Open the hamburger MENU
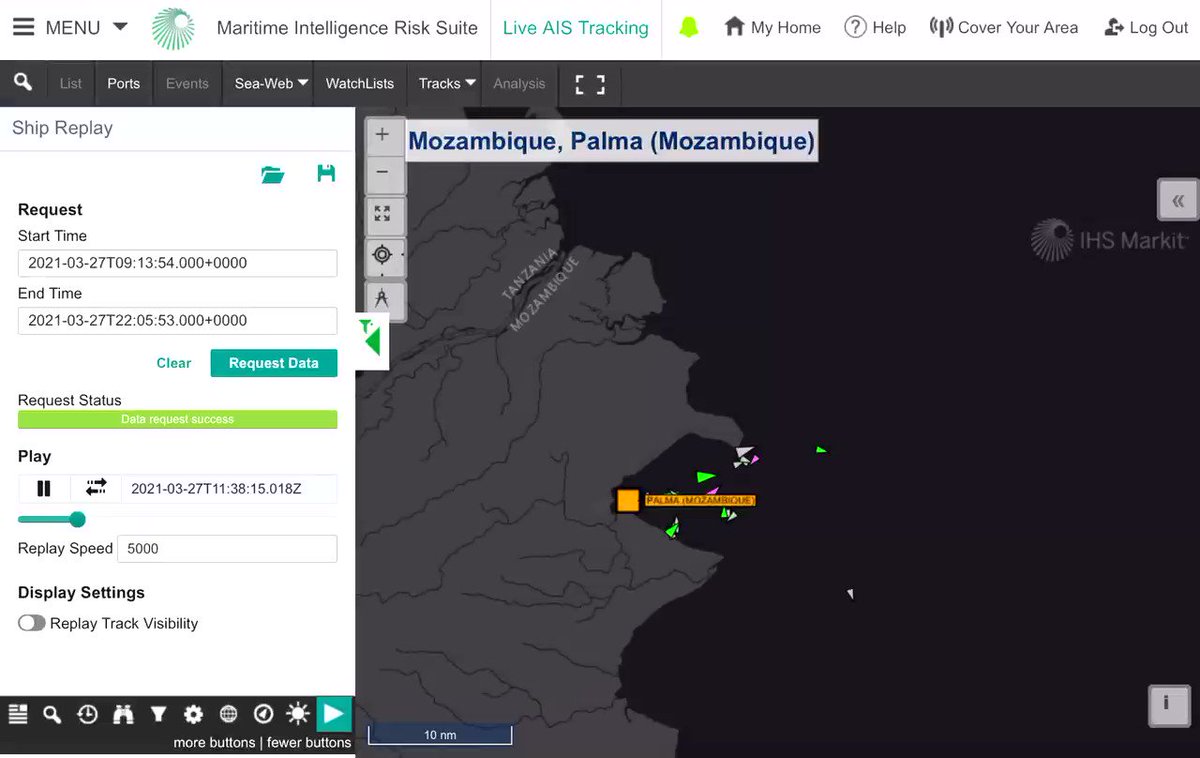The image size is (1200, 758). pyautogui.click(x=23, y=27)
